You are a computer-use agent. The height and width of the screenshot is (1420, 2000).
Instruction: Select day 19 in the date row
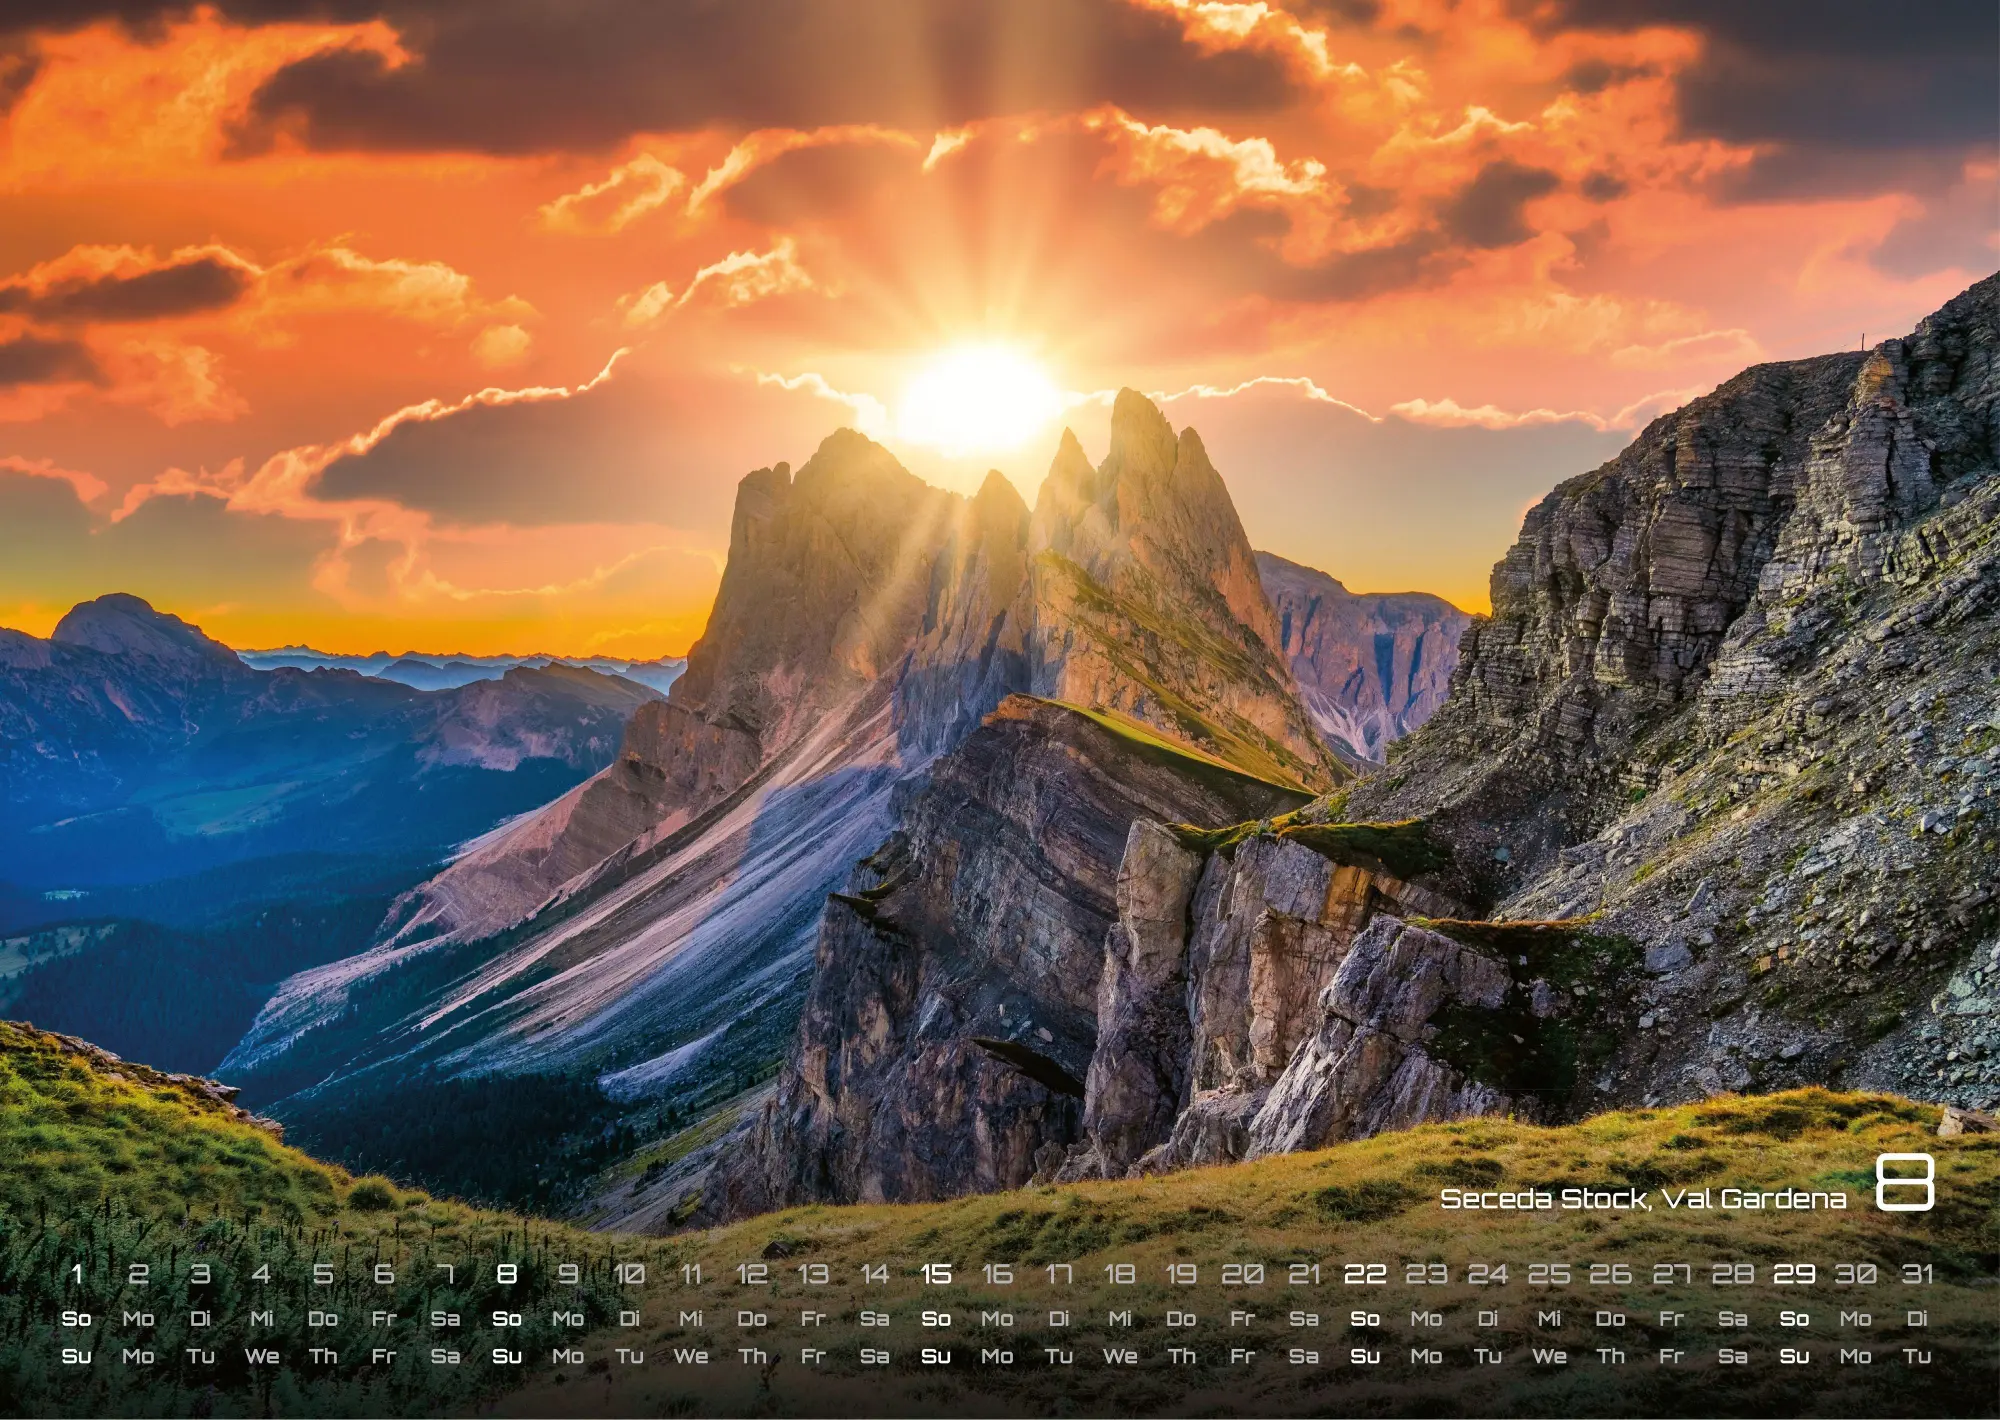[x=1181, y=1274]
